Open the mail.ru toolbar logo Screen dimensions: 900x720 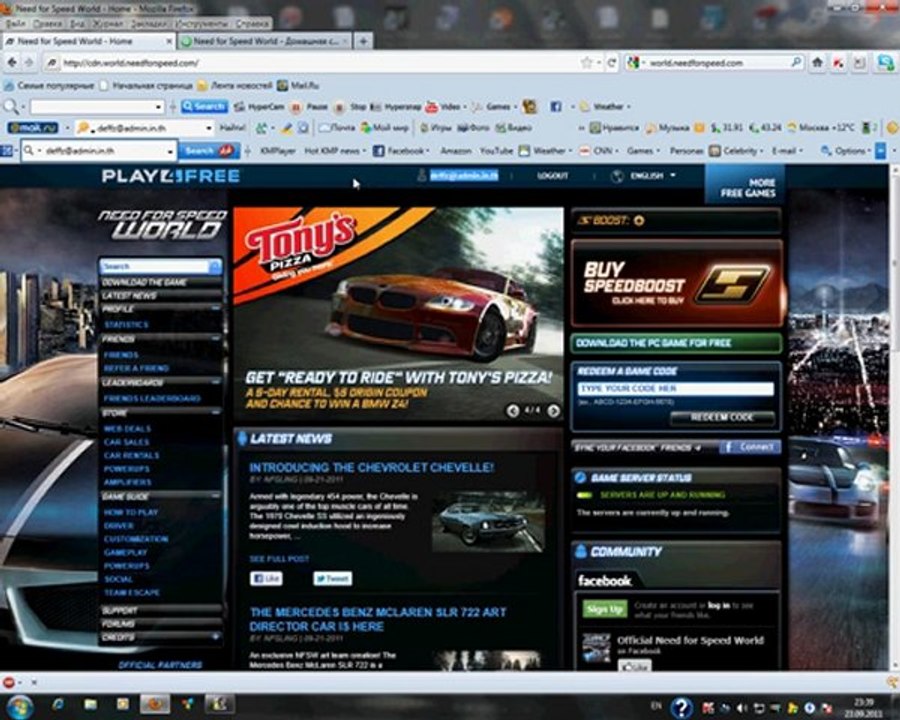tap(33, 127)
